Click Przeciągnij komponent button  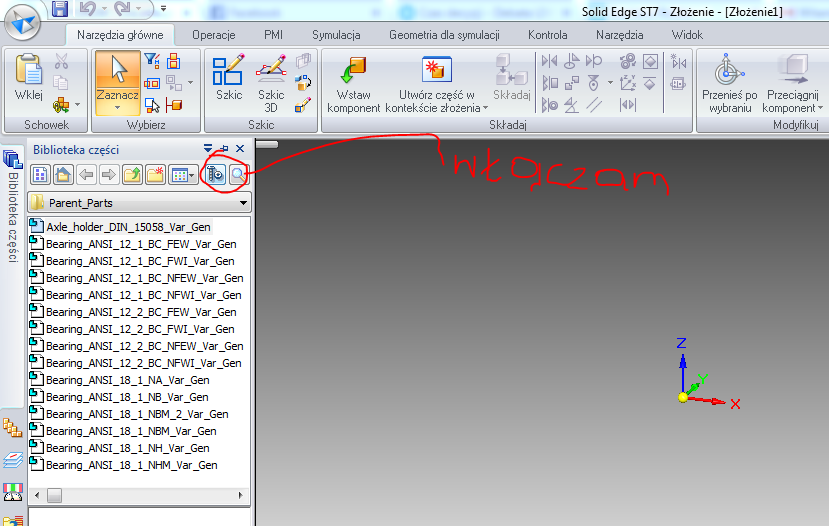(x=792, y=84)
